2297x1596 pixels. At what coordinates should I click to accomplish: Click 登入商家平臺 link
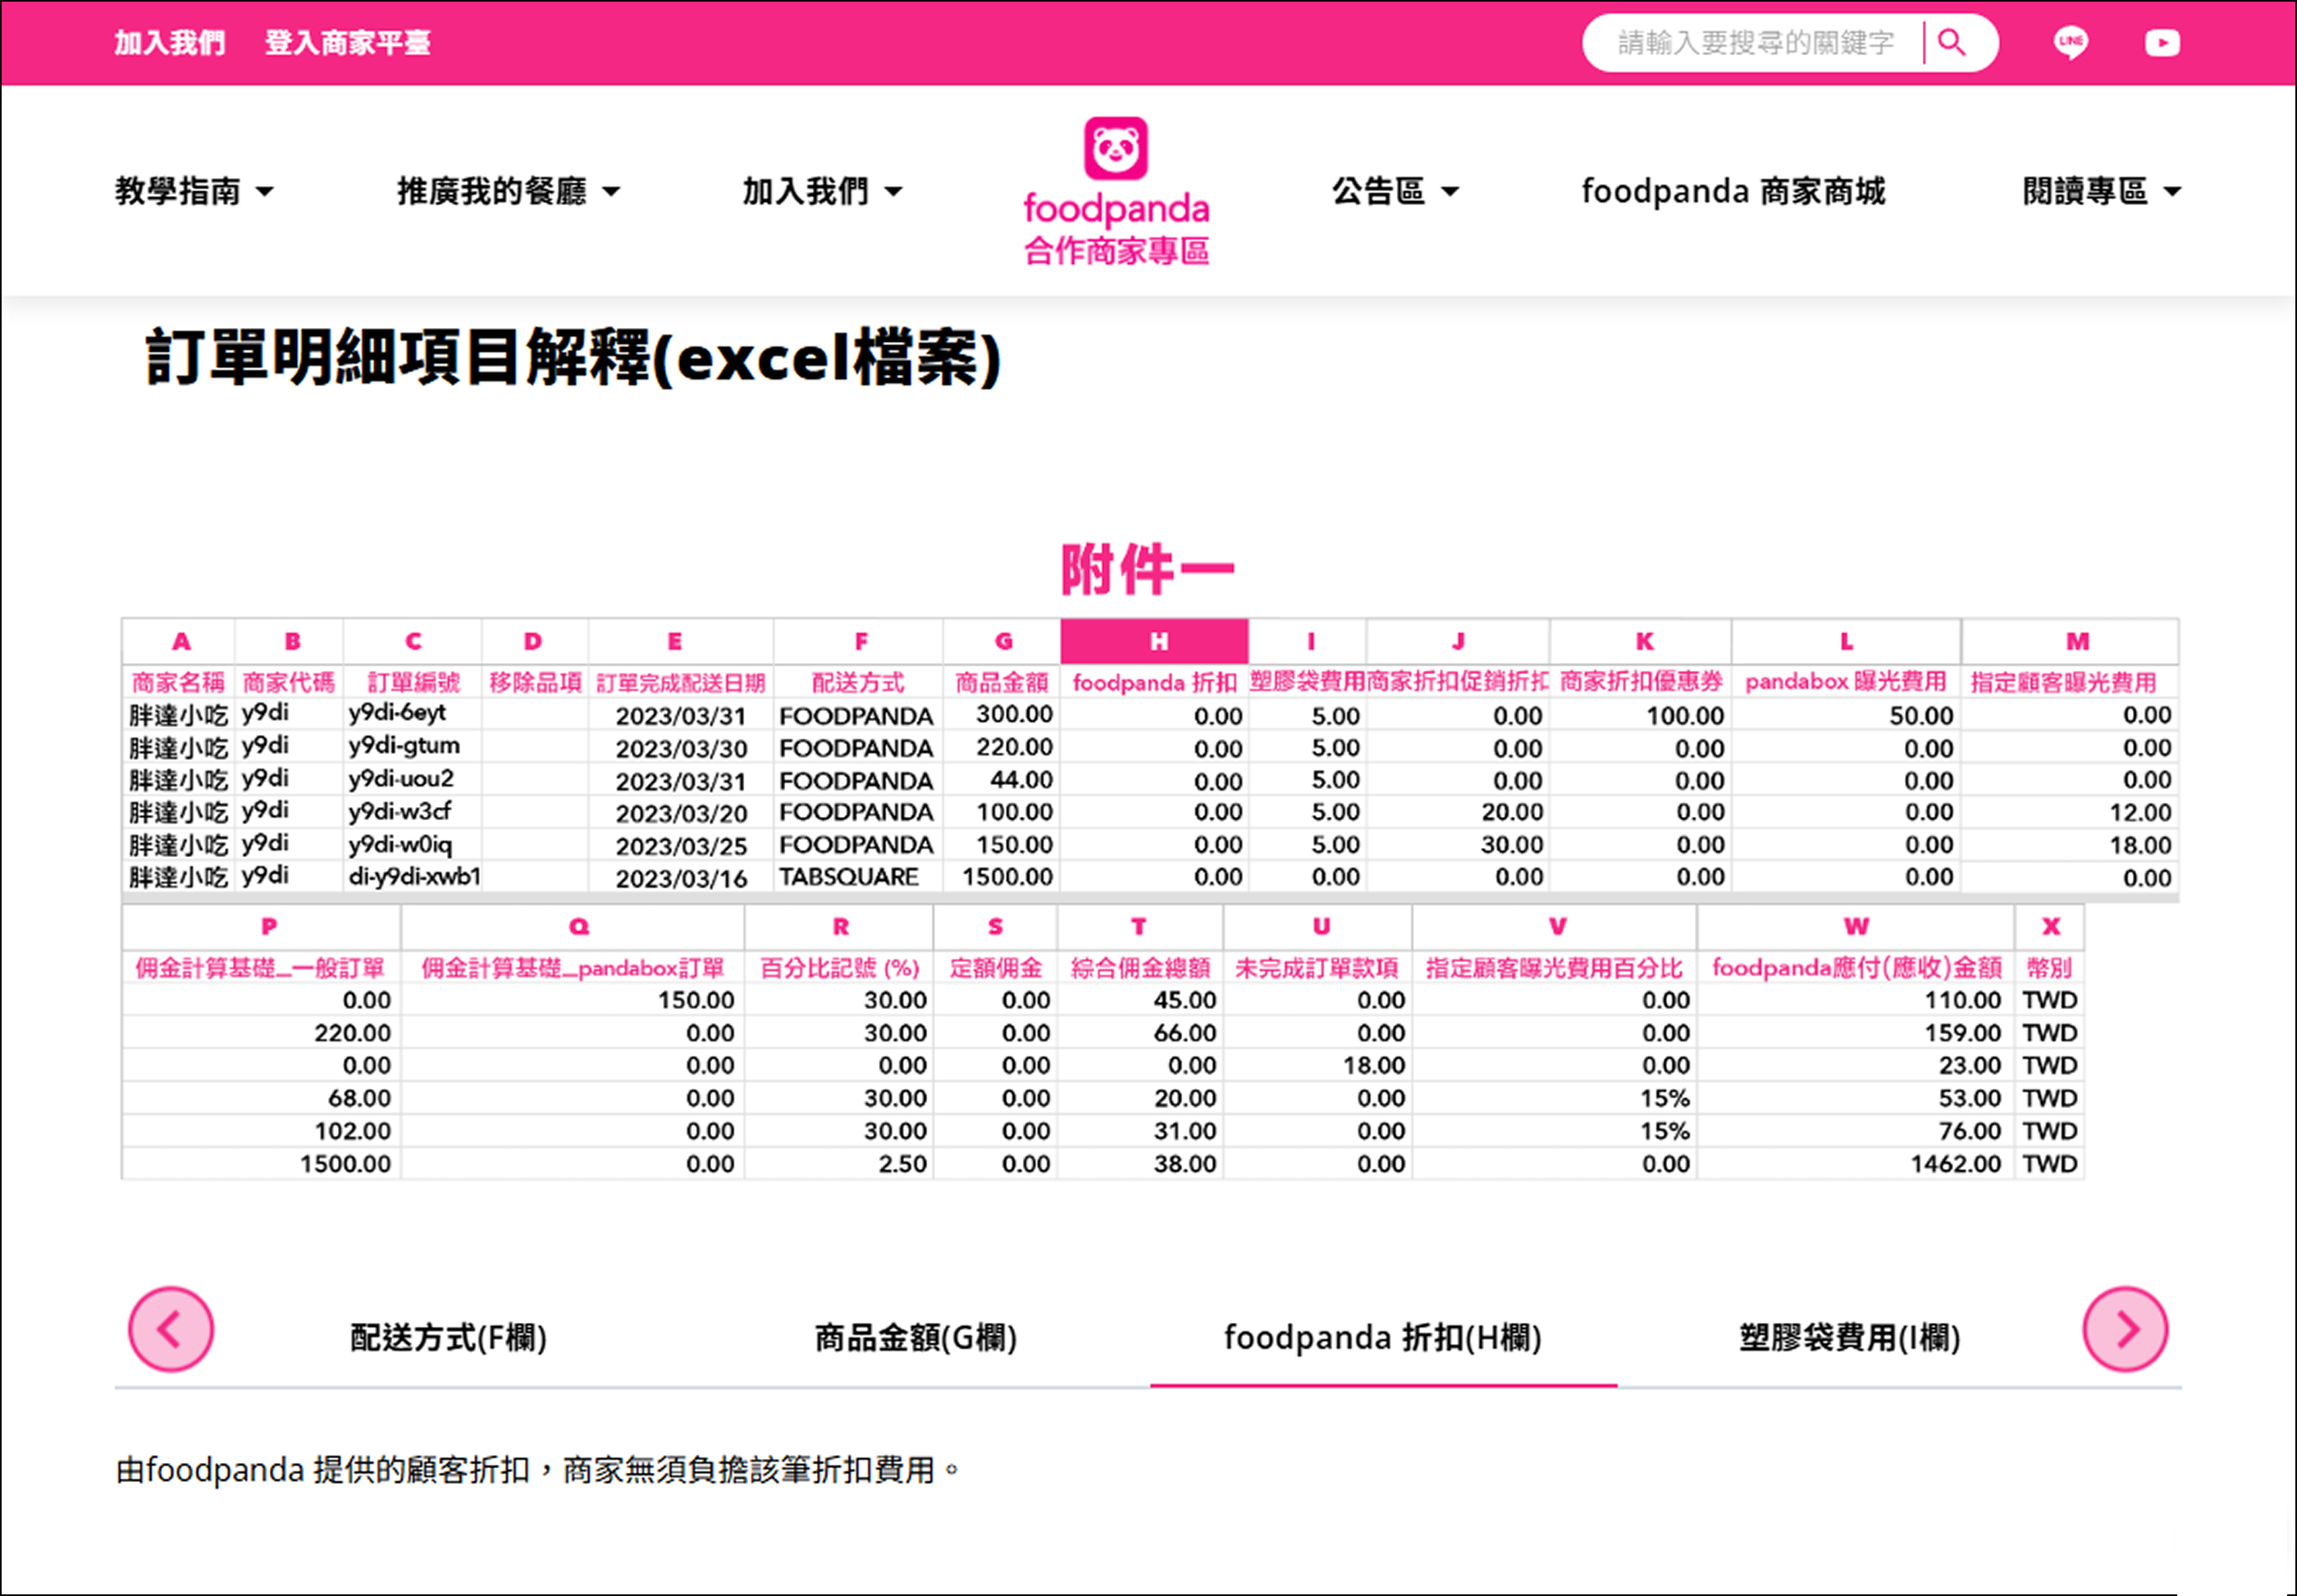coord(347,43)
